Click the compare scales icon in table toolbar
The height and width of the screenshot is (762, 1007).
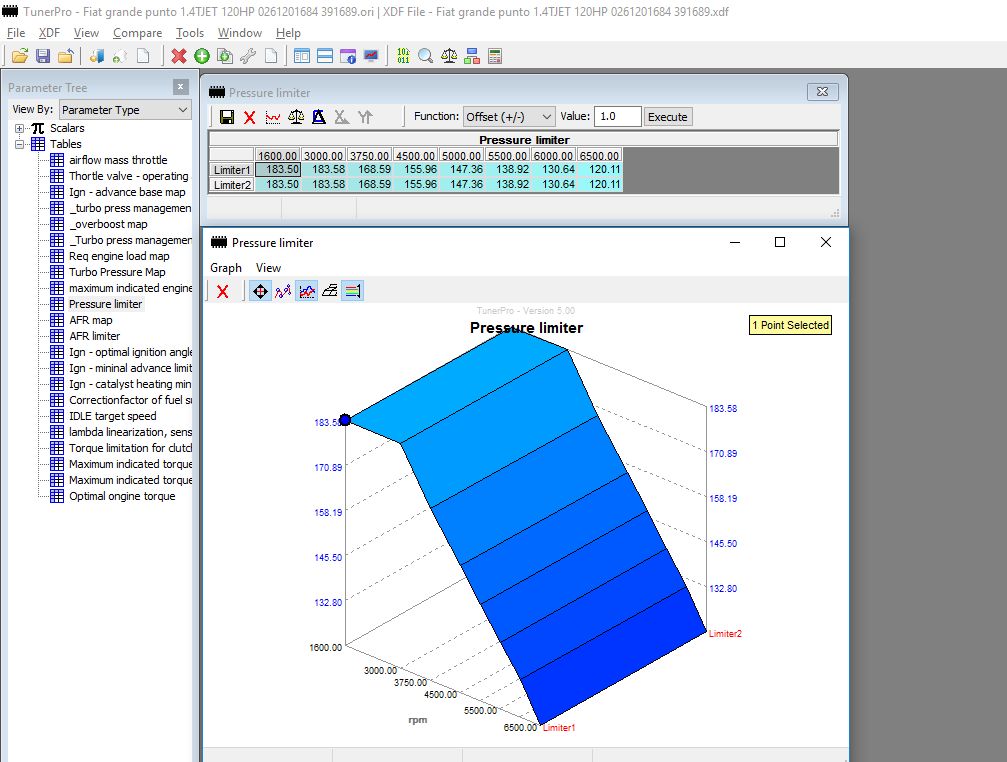tap(296, 117)
